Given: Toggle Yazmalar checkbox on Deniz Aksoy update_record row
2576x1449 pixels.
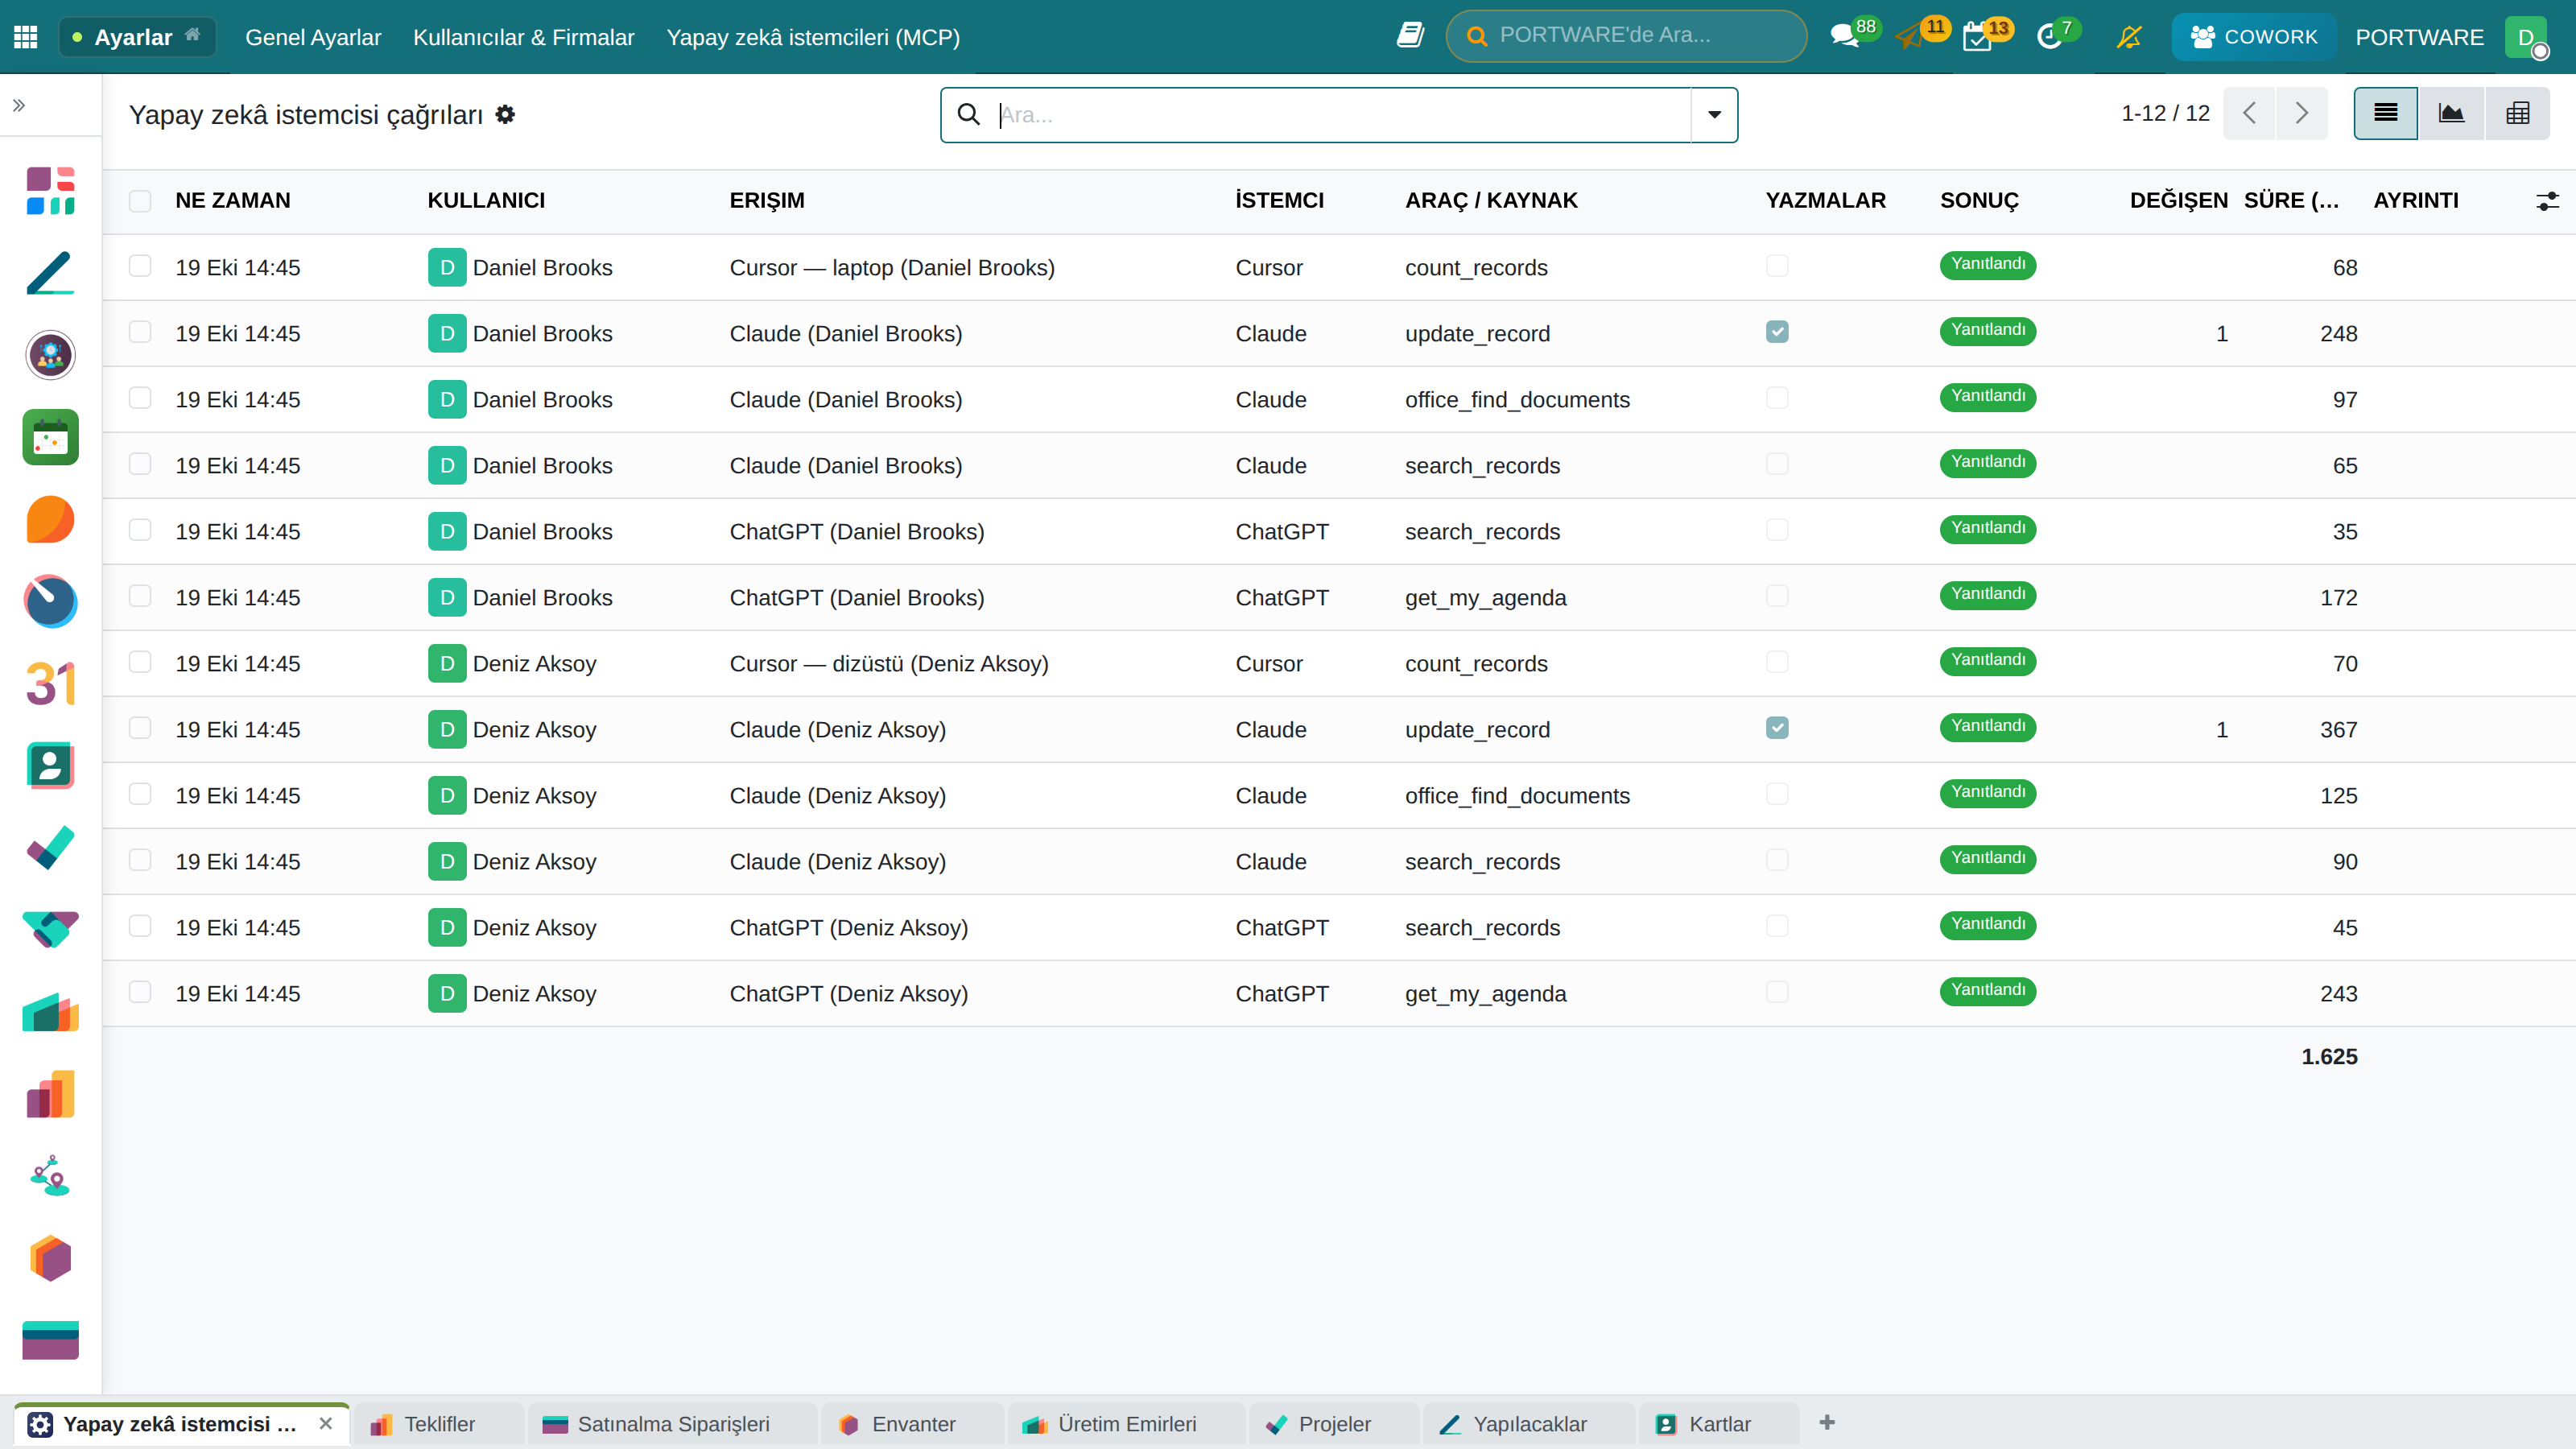Looking at the screenshot, I should 1777,728.
